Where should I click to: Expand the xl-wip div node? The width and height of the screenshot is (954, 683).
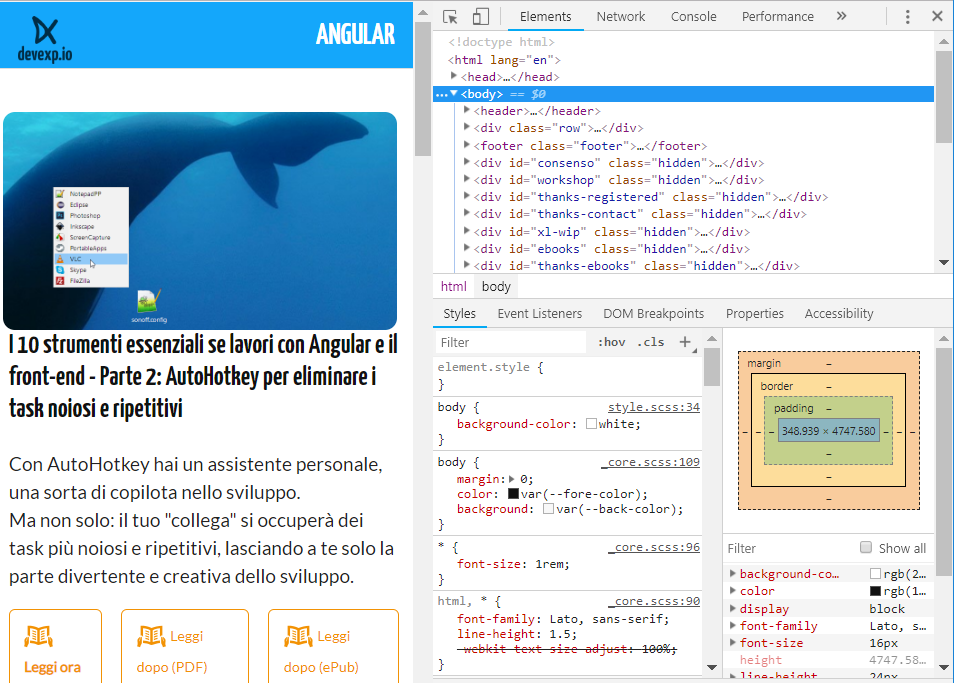pyautogui.click(x=467, y=231)
